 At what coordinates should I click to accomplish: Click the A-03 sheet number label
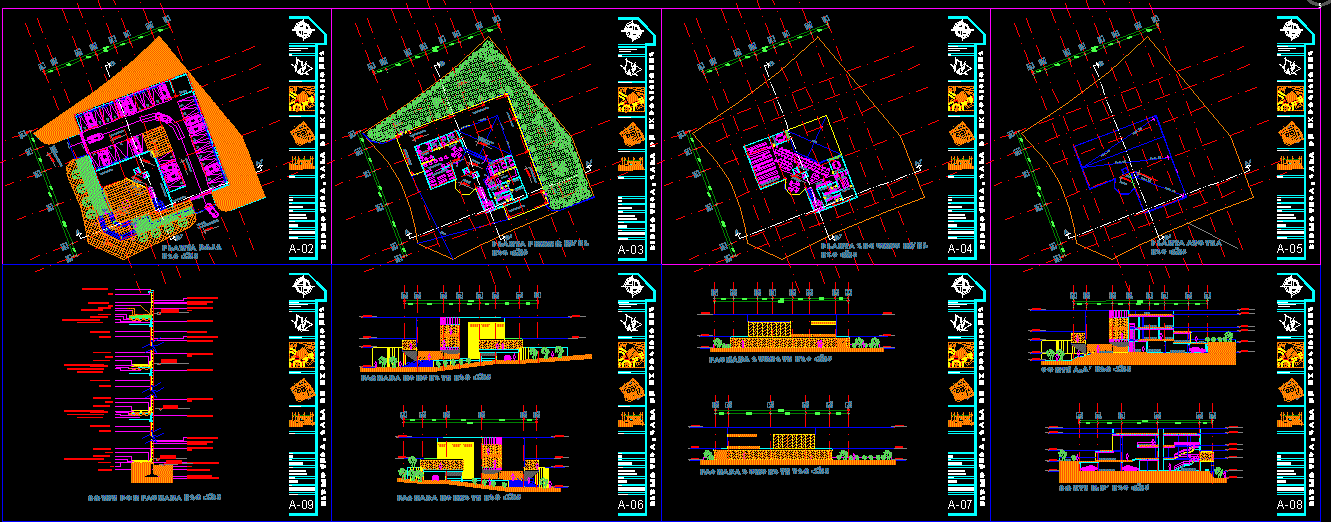coord(631,249)
